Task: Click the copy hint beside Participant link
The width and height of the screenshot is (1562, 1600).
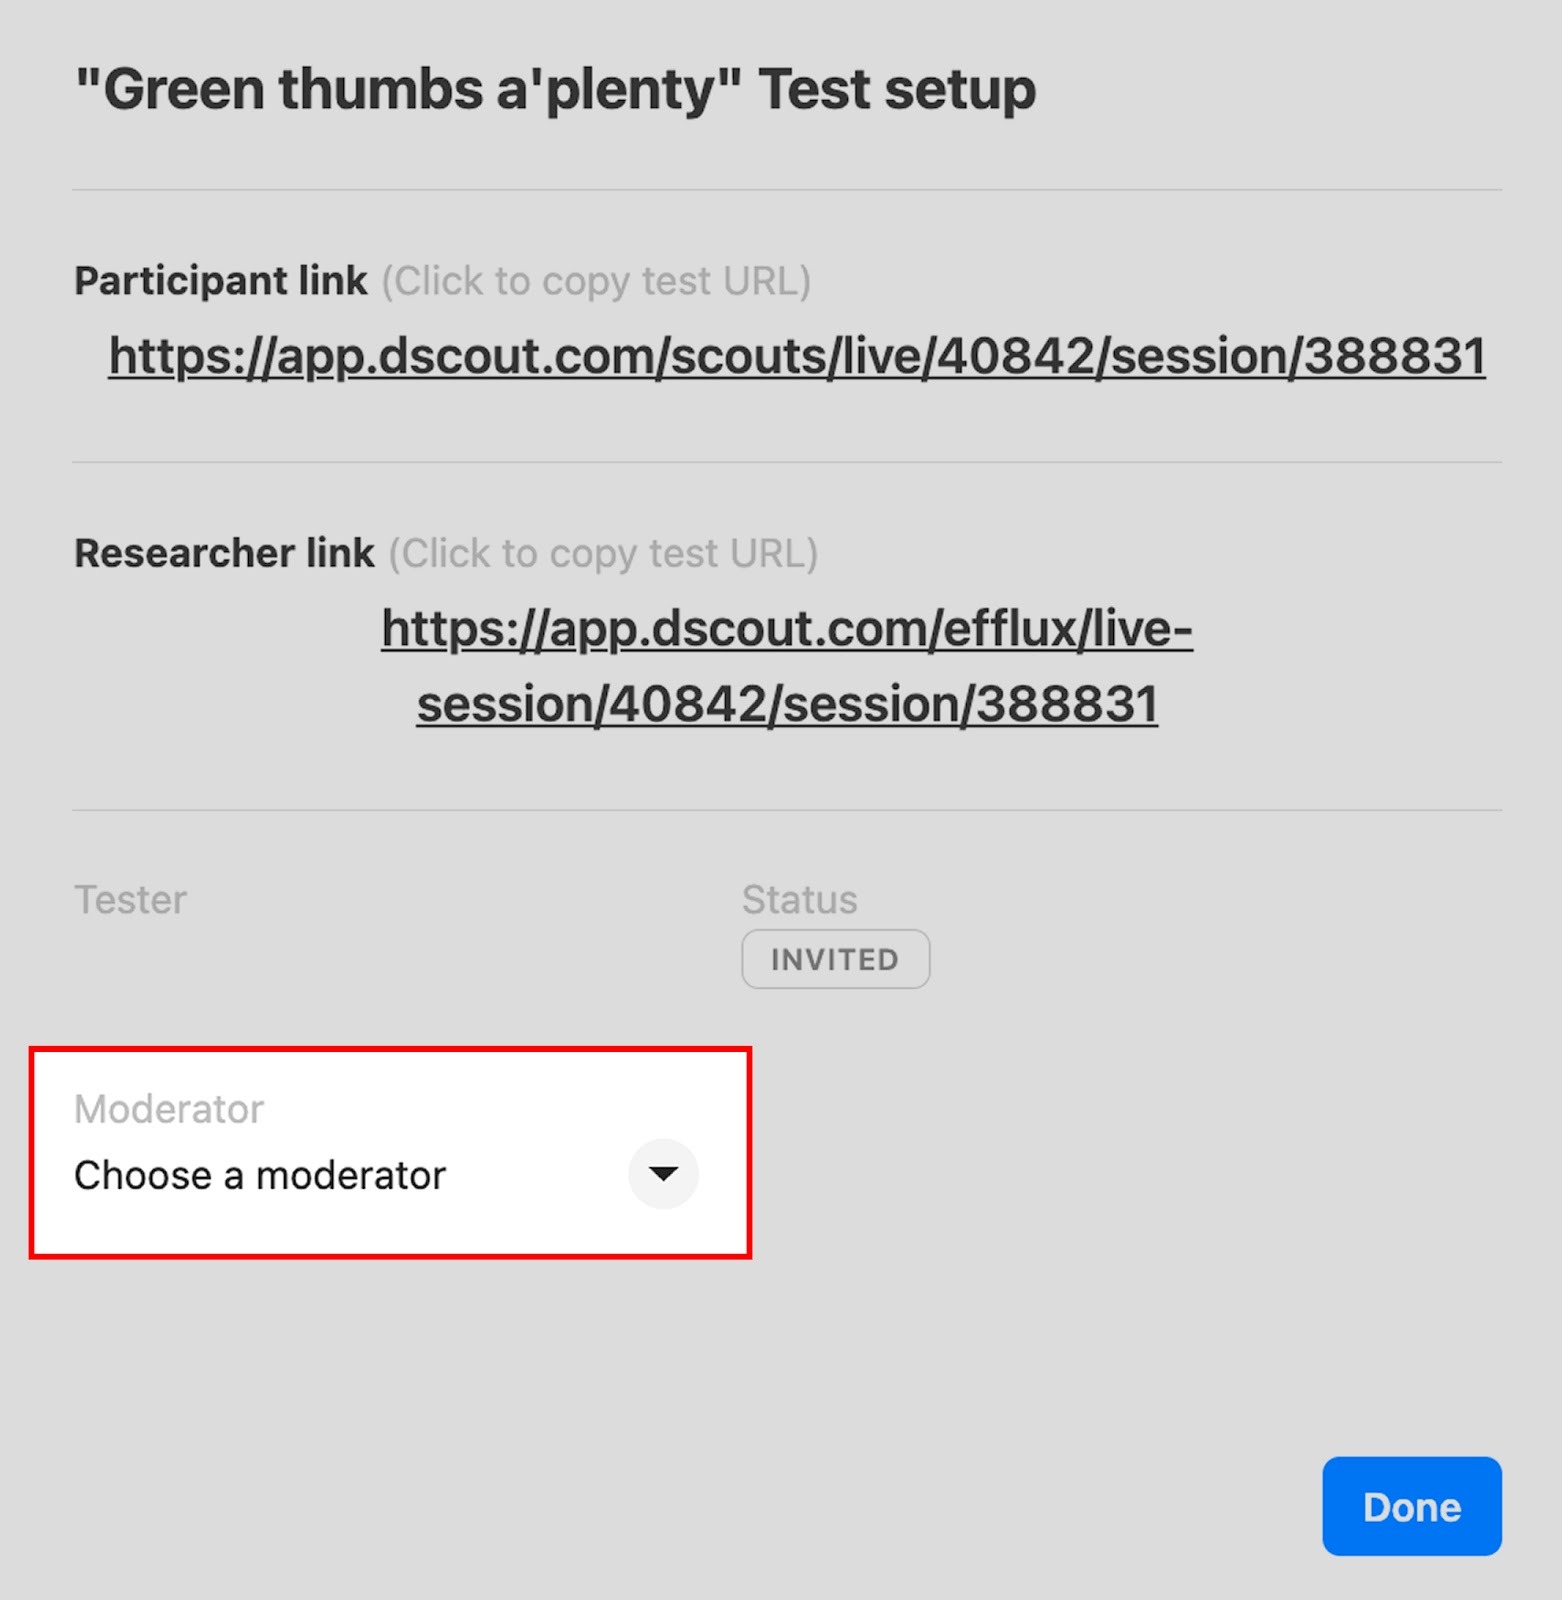Action: coord(596,282)
